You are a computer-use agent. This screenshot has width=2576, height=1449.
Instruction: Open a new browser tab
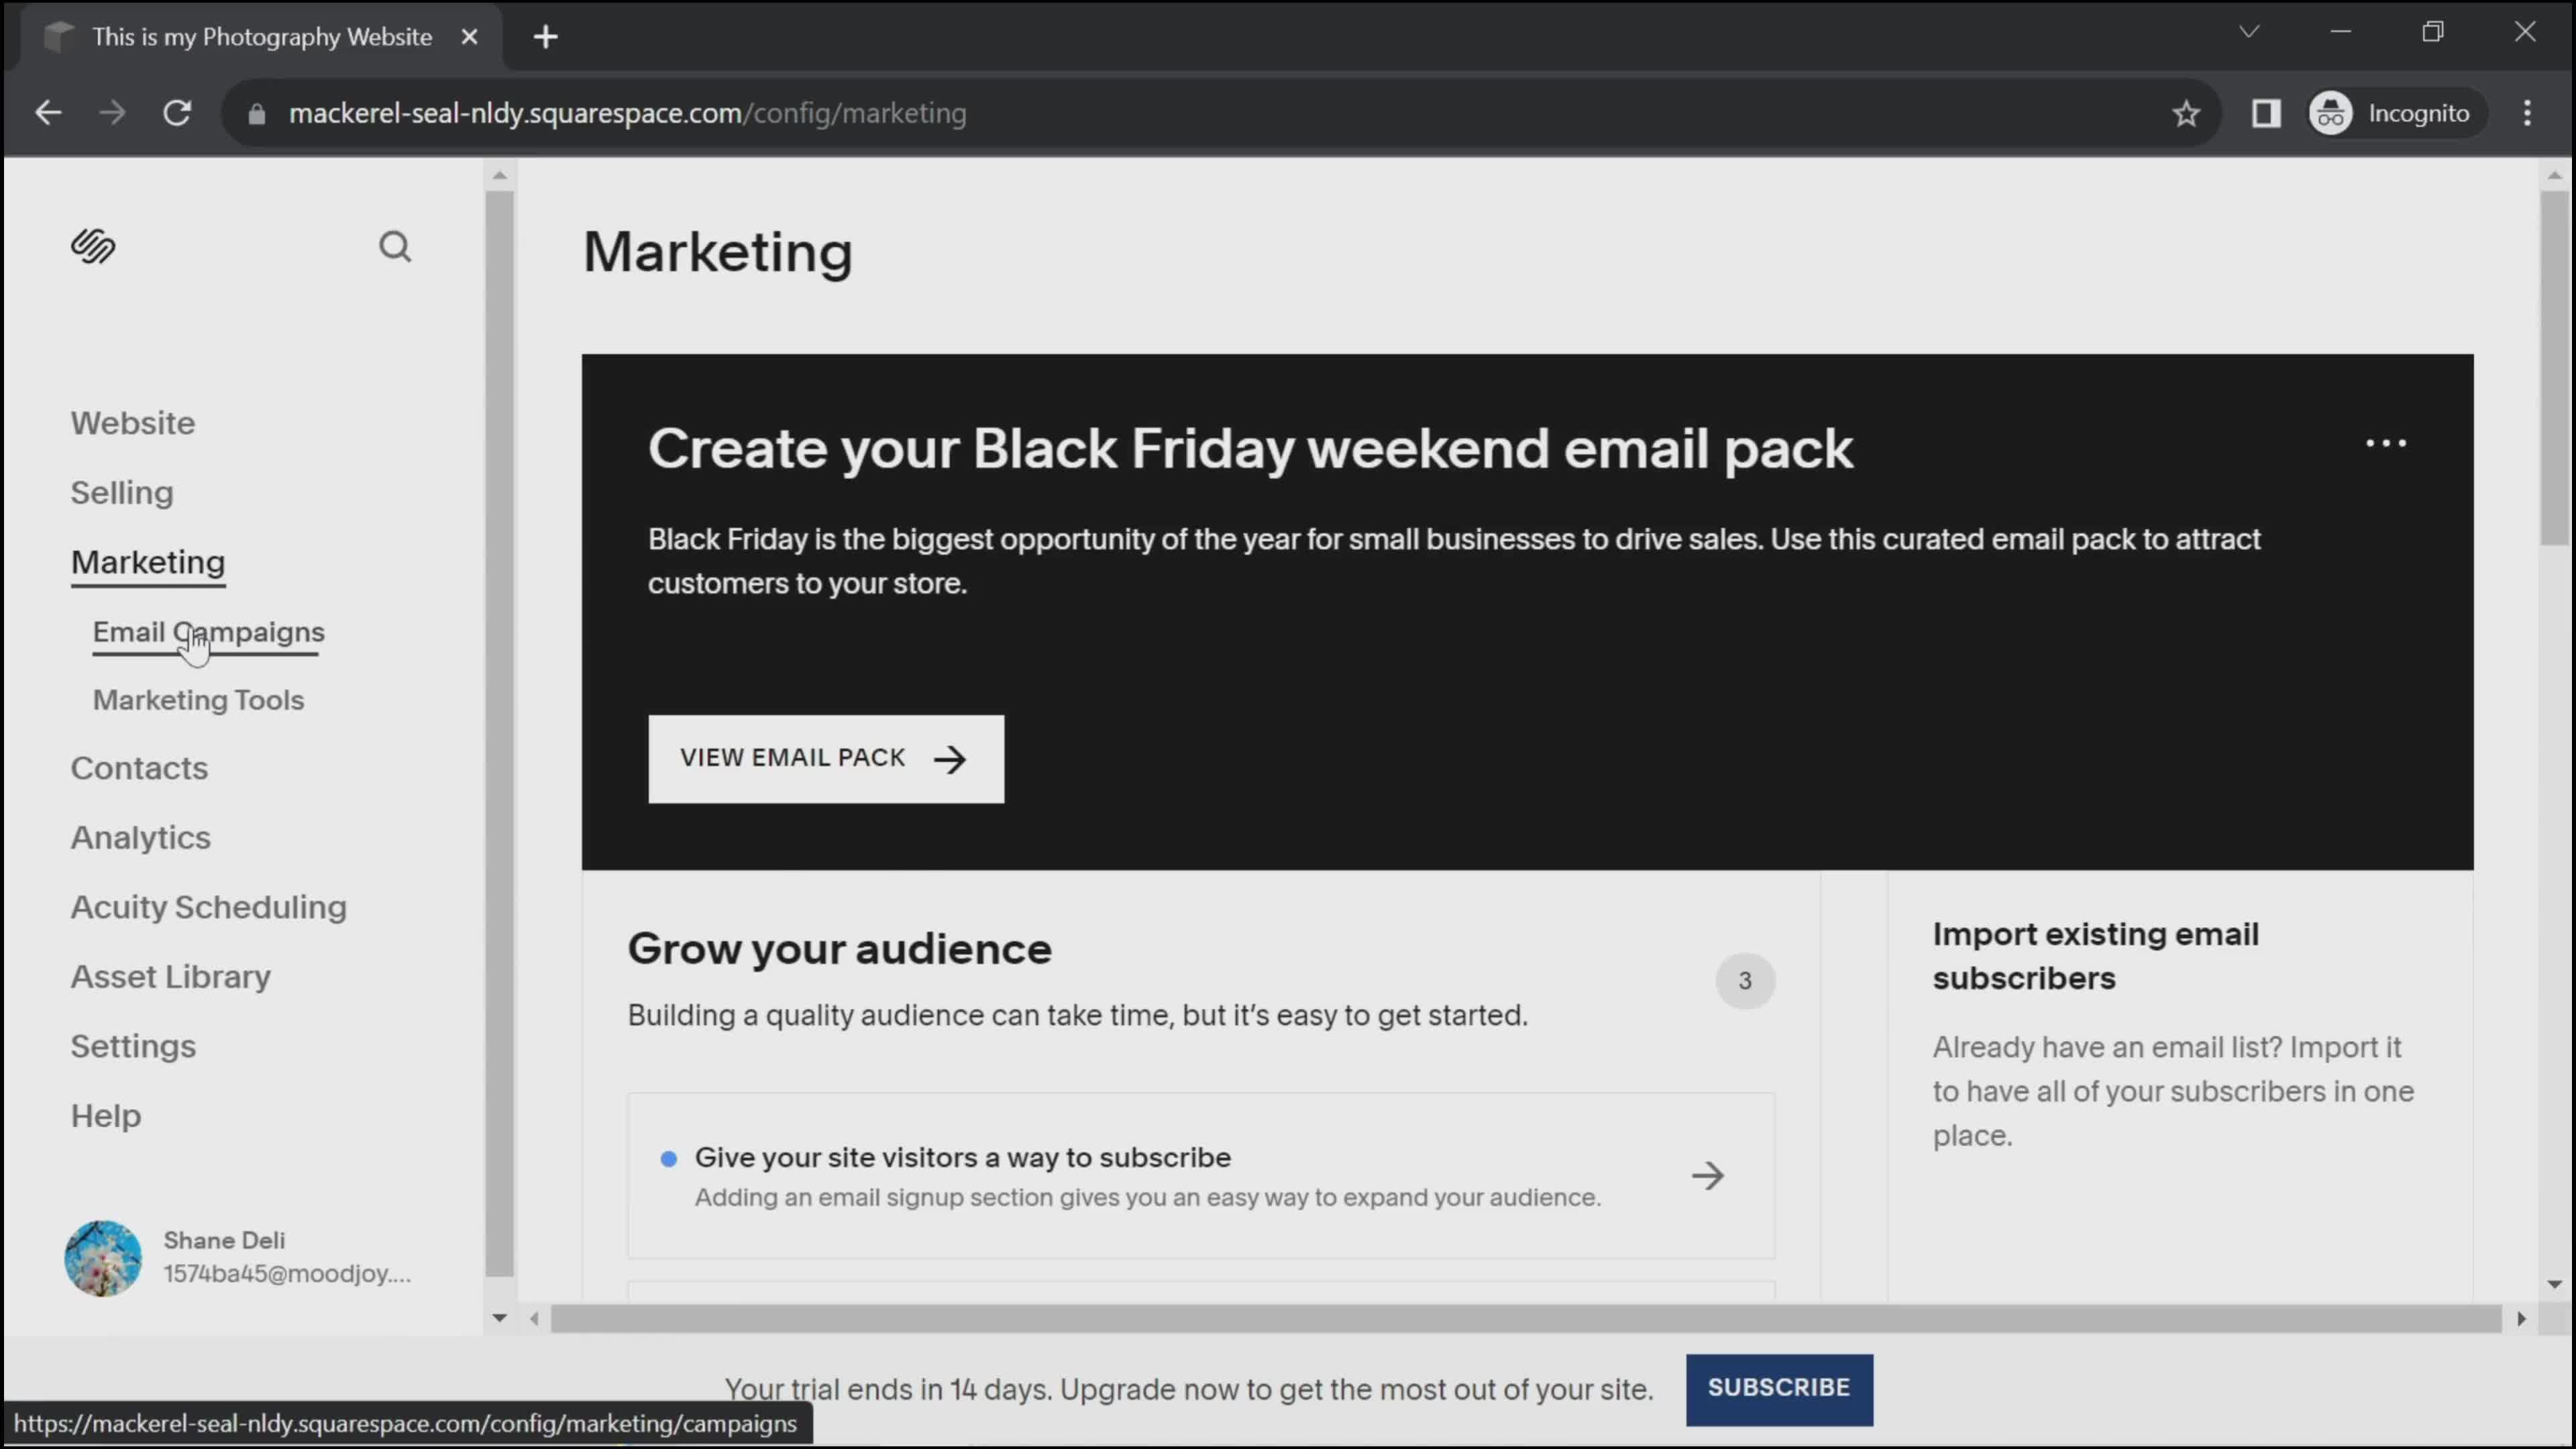pos(545,37)
